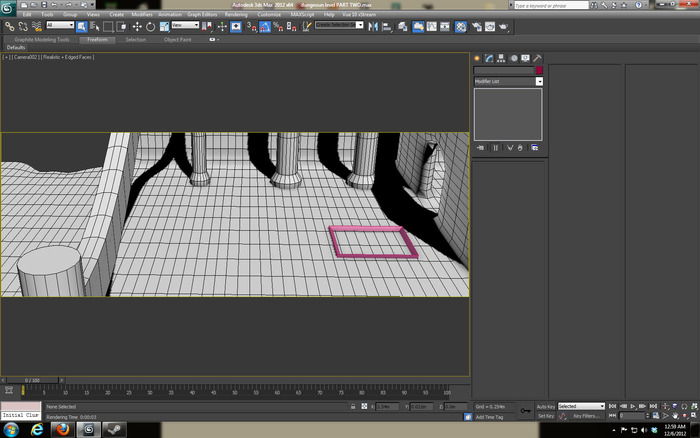Click Edit Named Selection Sets icon

click(307, 27)
